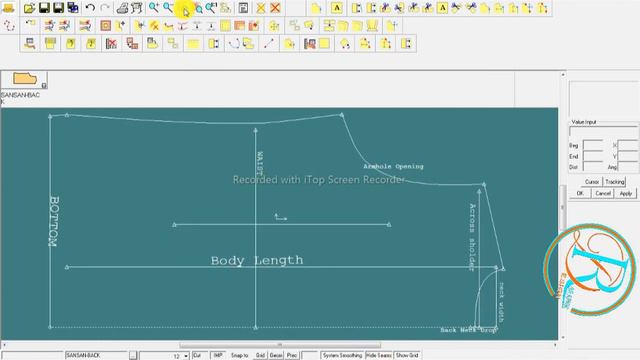The width and height of the screenshot is (640, 360).
Task: Click the yellow piece move icon, second toolbar row
Action: tap(274, 26)
